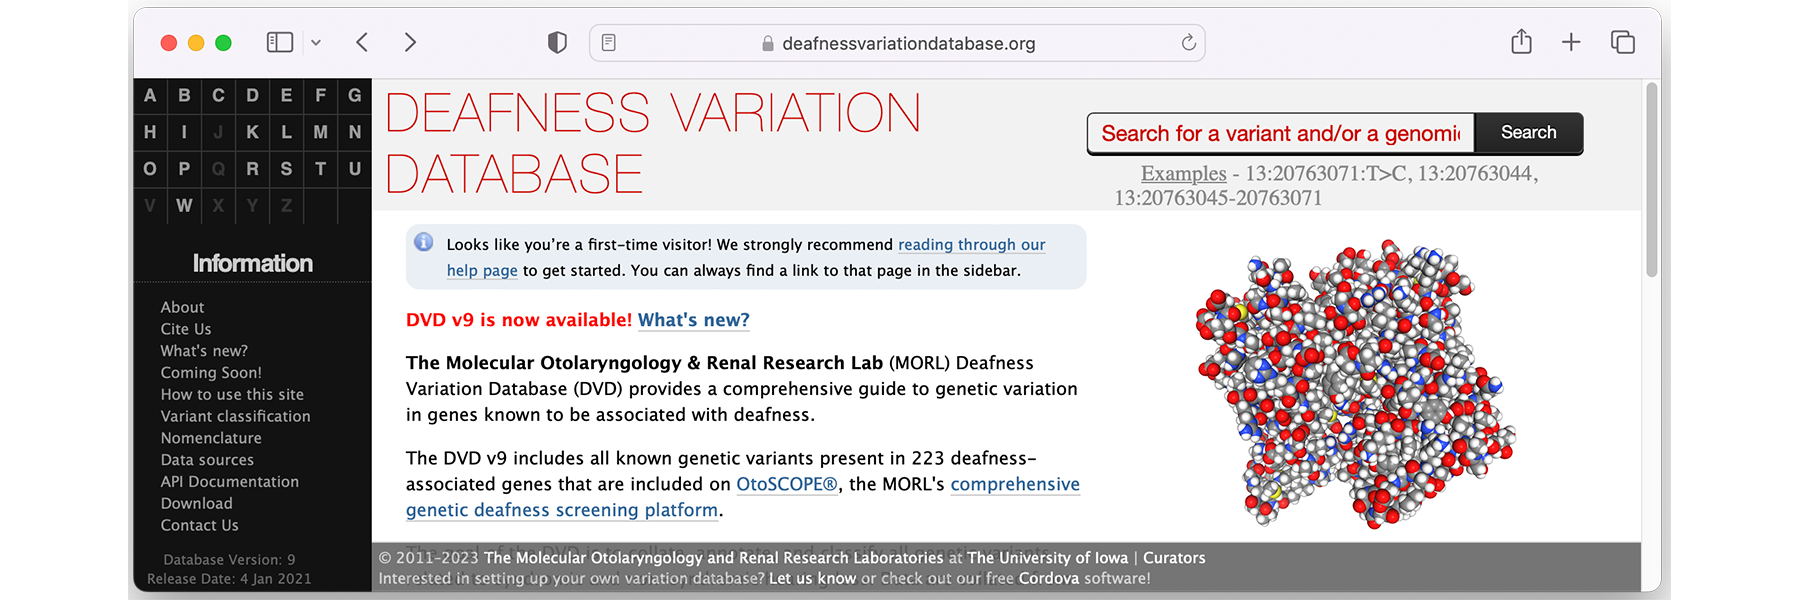Viewport: 1800px width, 600px height.
Task: Click the page vertical scrollbar
Action: point(1652,180)
